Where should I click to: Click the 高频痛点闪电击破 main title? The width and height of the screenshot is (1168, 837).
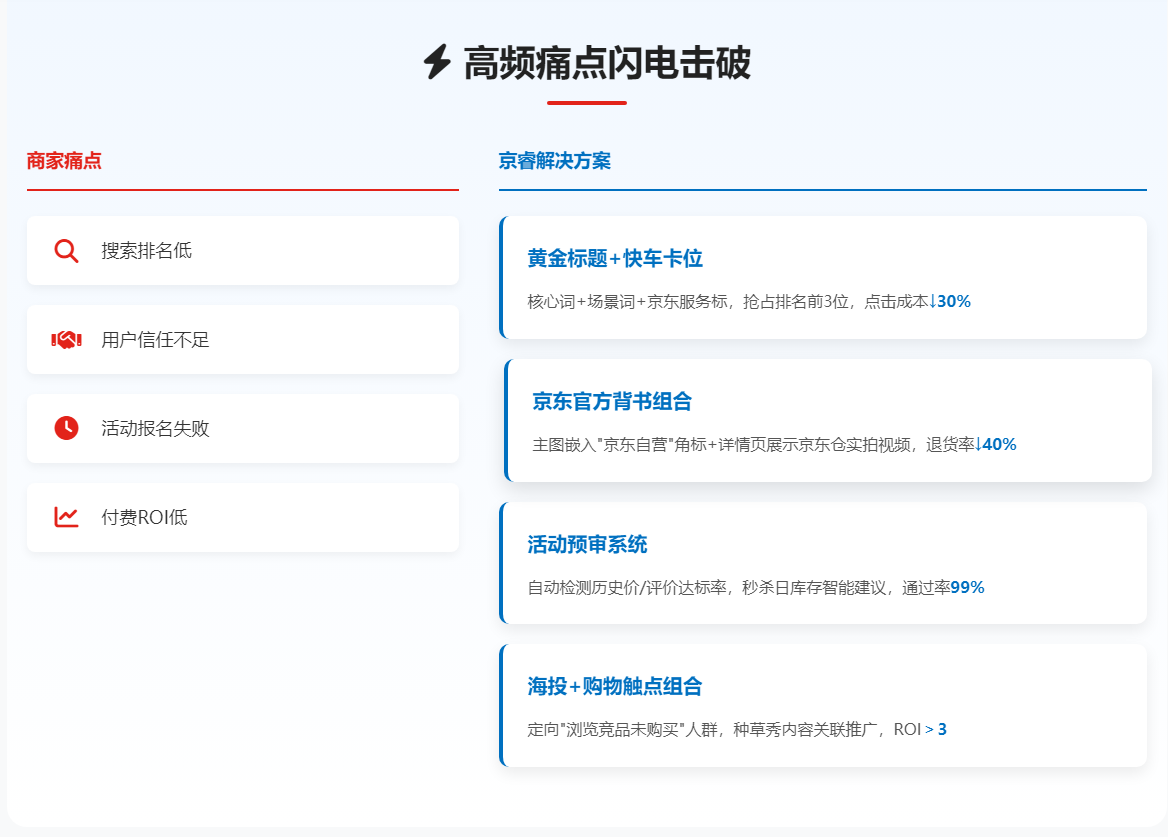pyautogui.click(x=606, y=64)
